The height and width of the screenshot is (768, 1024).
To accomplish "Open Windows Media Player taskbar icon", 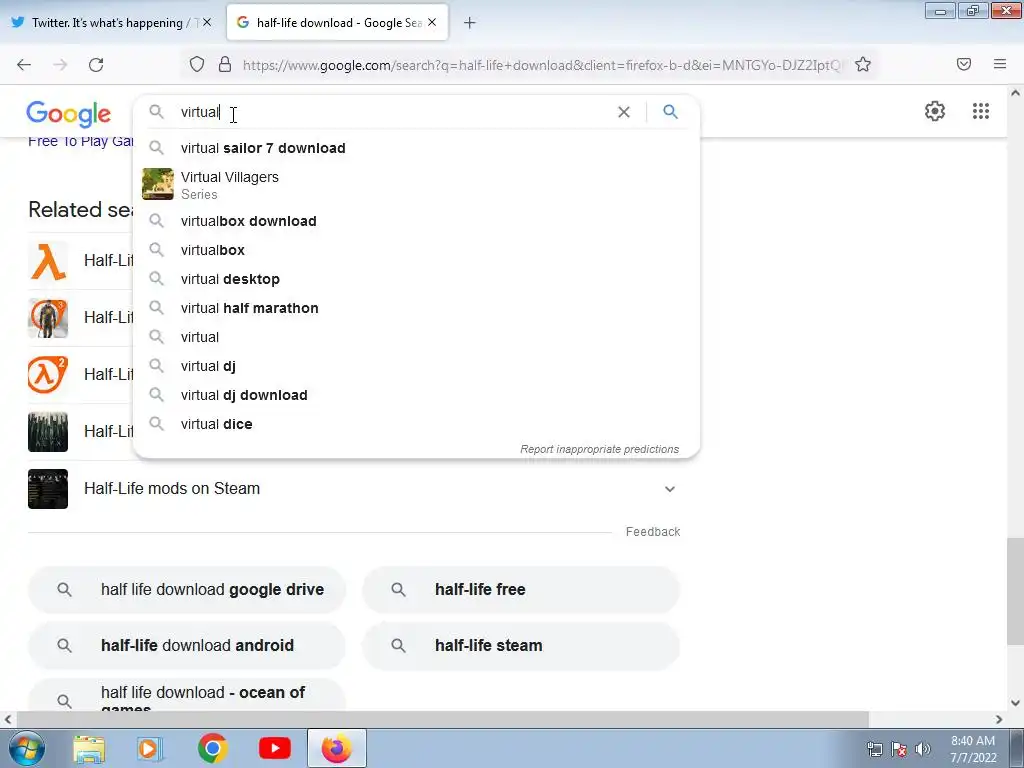I will pos(150,749).
